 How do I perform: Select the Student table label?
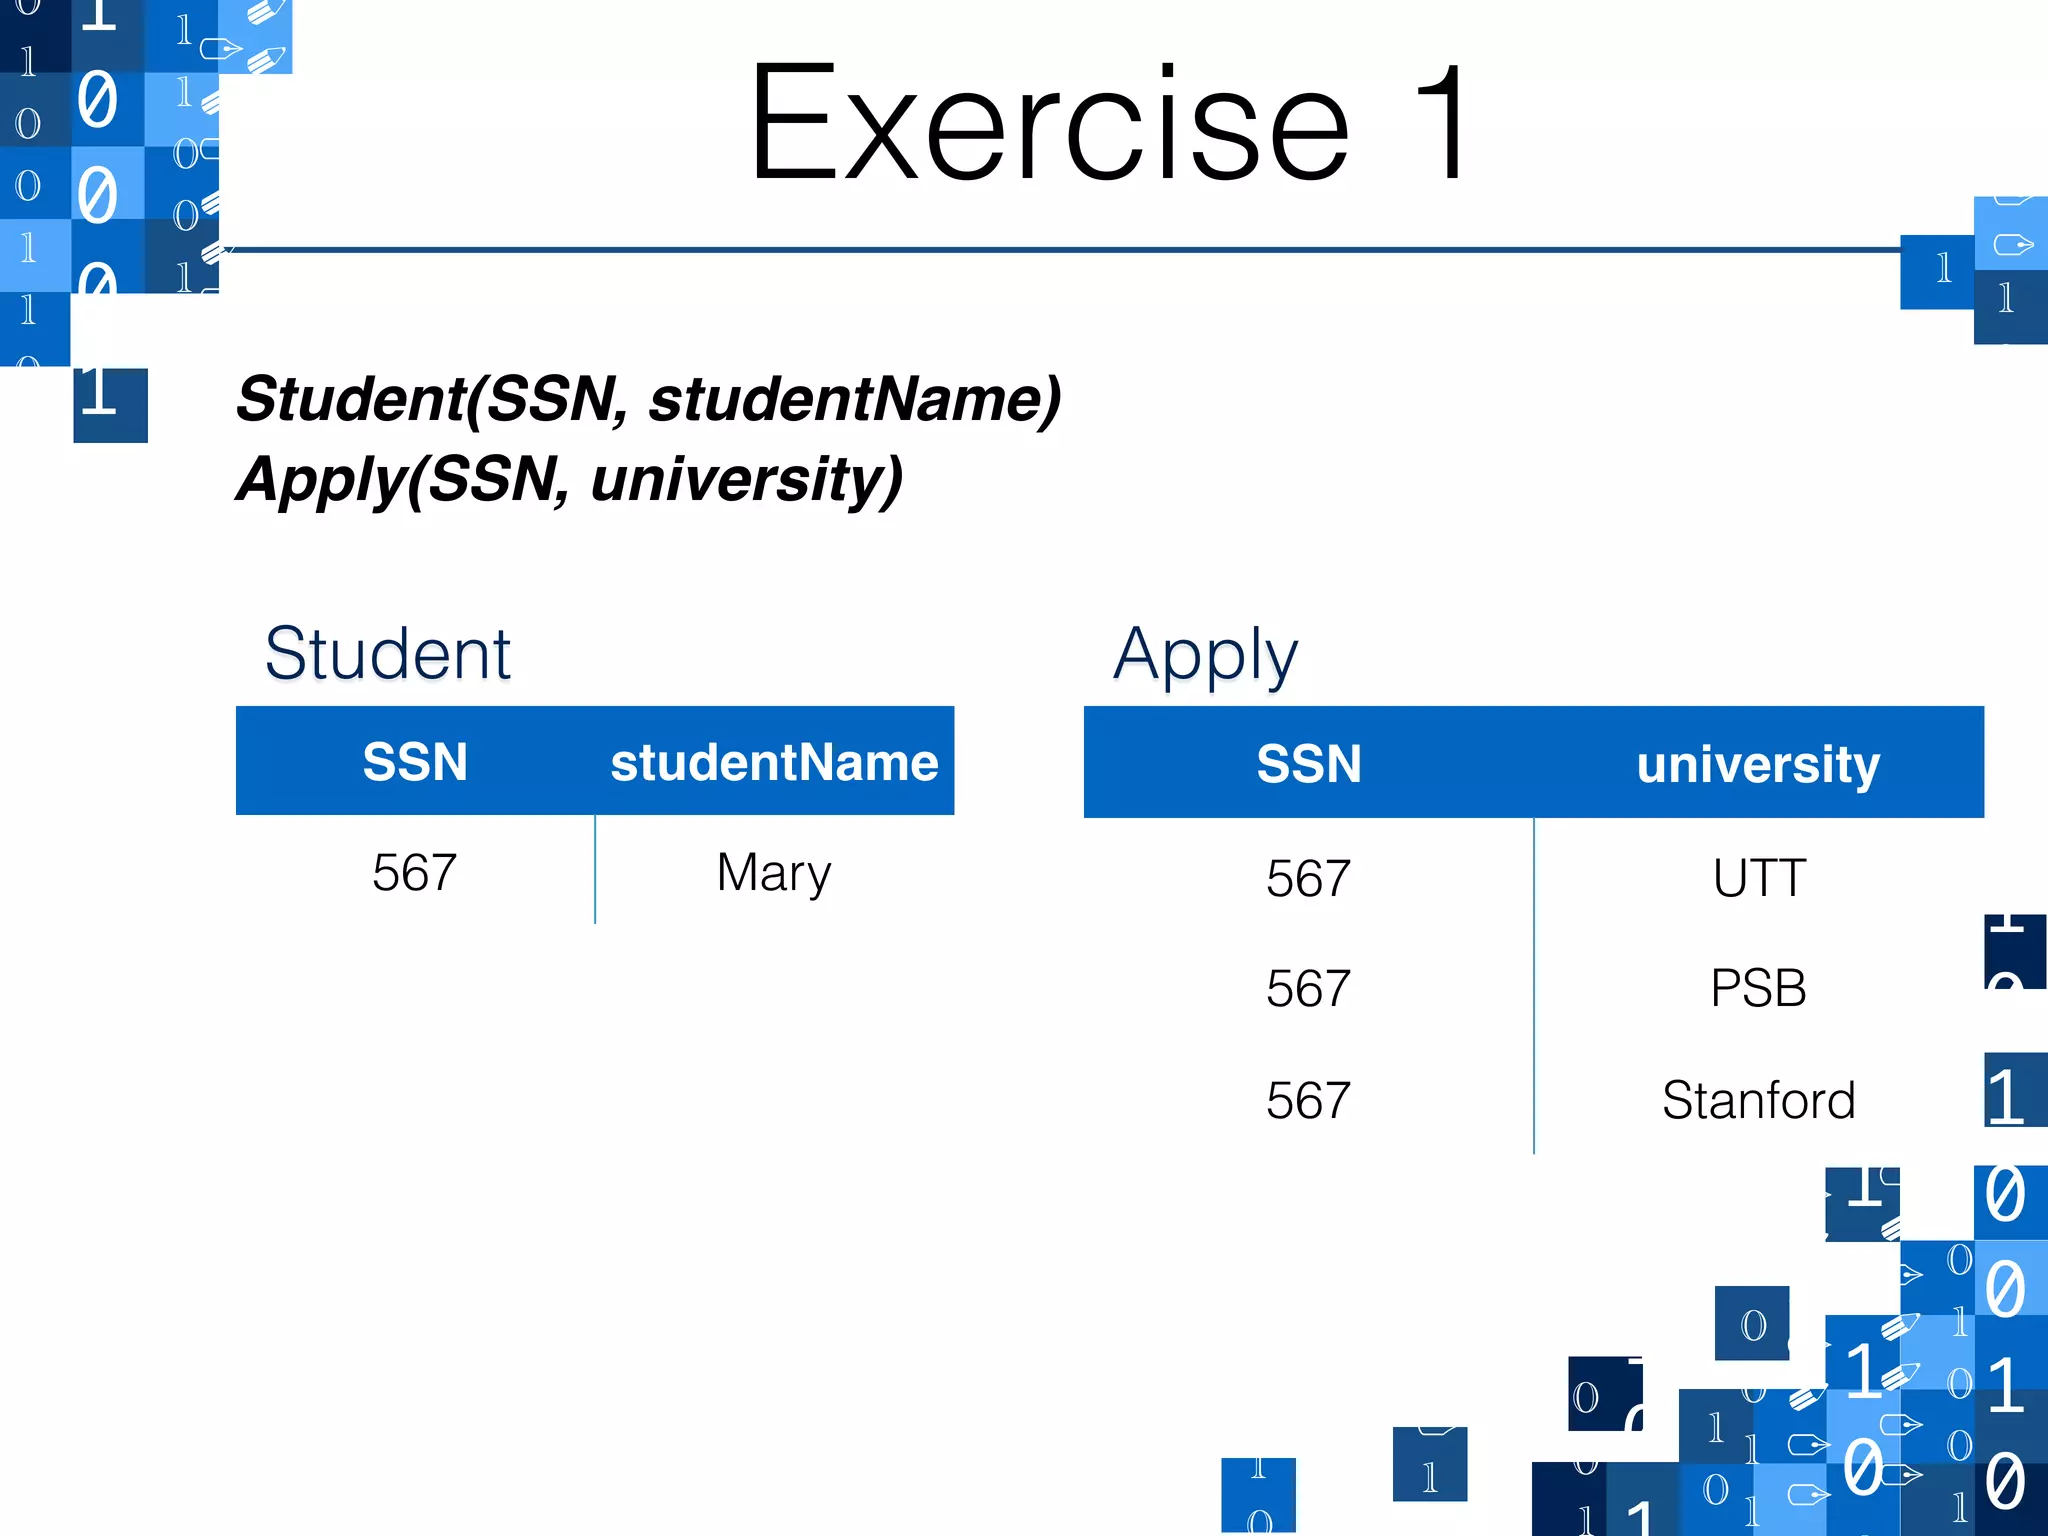click(387, 655)
